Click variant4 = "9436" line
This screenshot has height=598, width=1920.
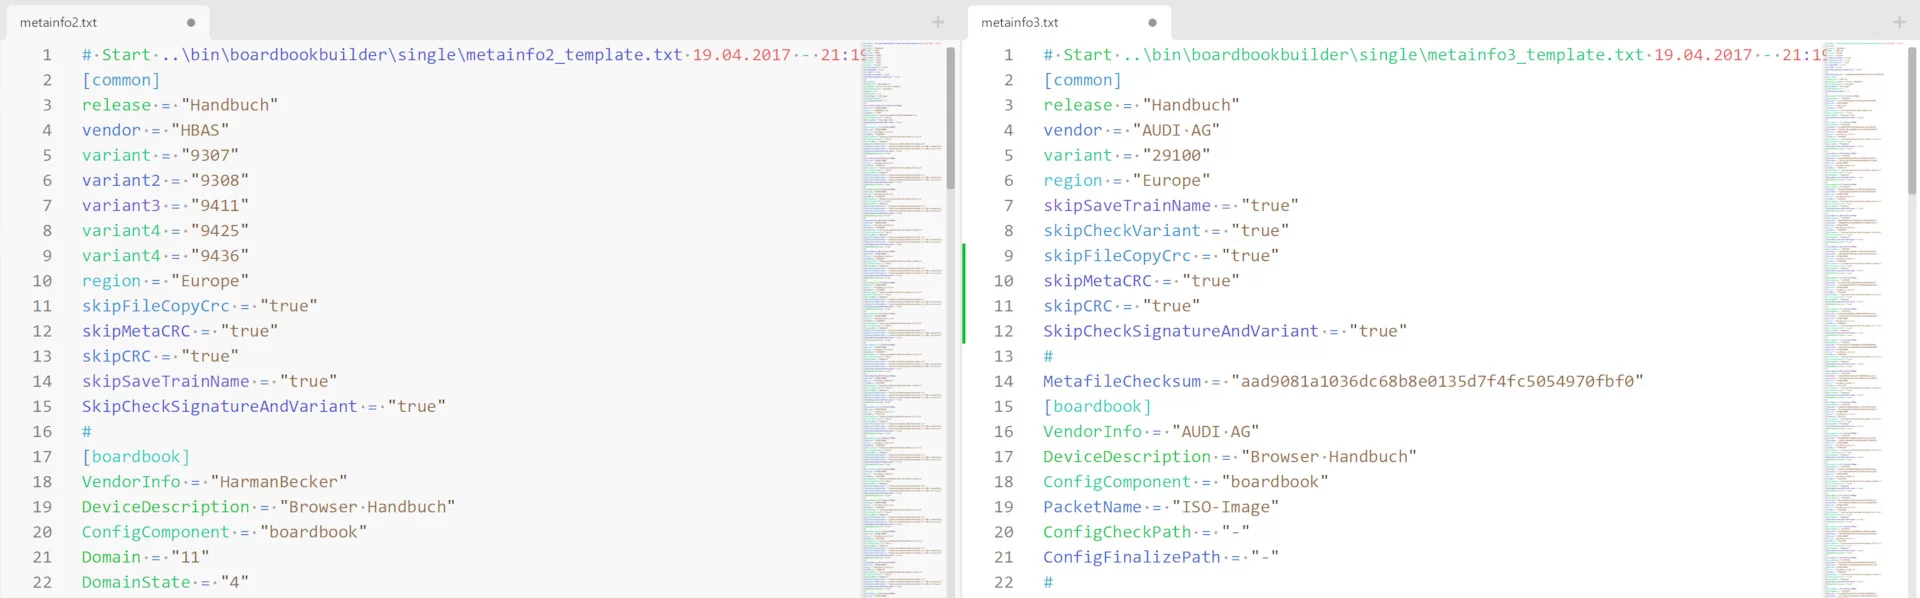click(x=165, y=255)
